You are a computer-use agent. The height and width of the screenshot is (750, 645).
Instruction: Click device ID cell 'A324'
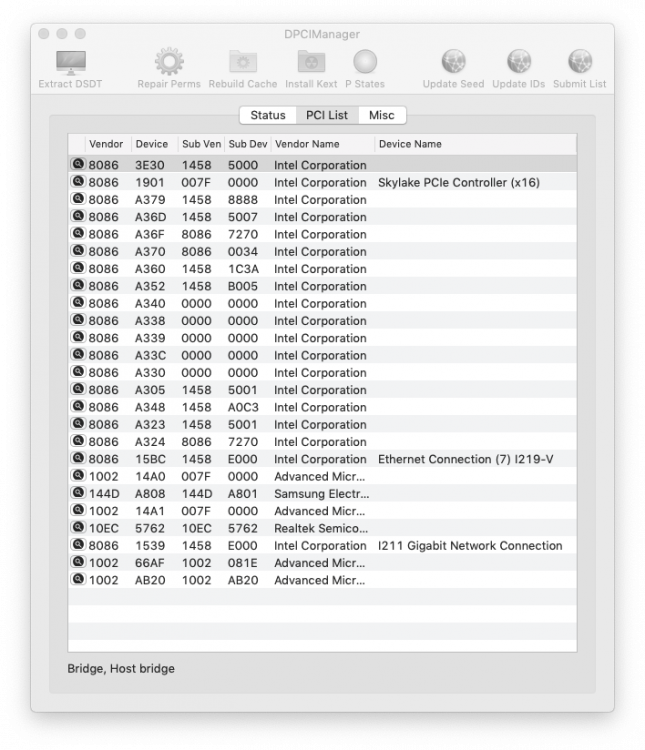(150, 442)
